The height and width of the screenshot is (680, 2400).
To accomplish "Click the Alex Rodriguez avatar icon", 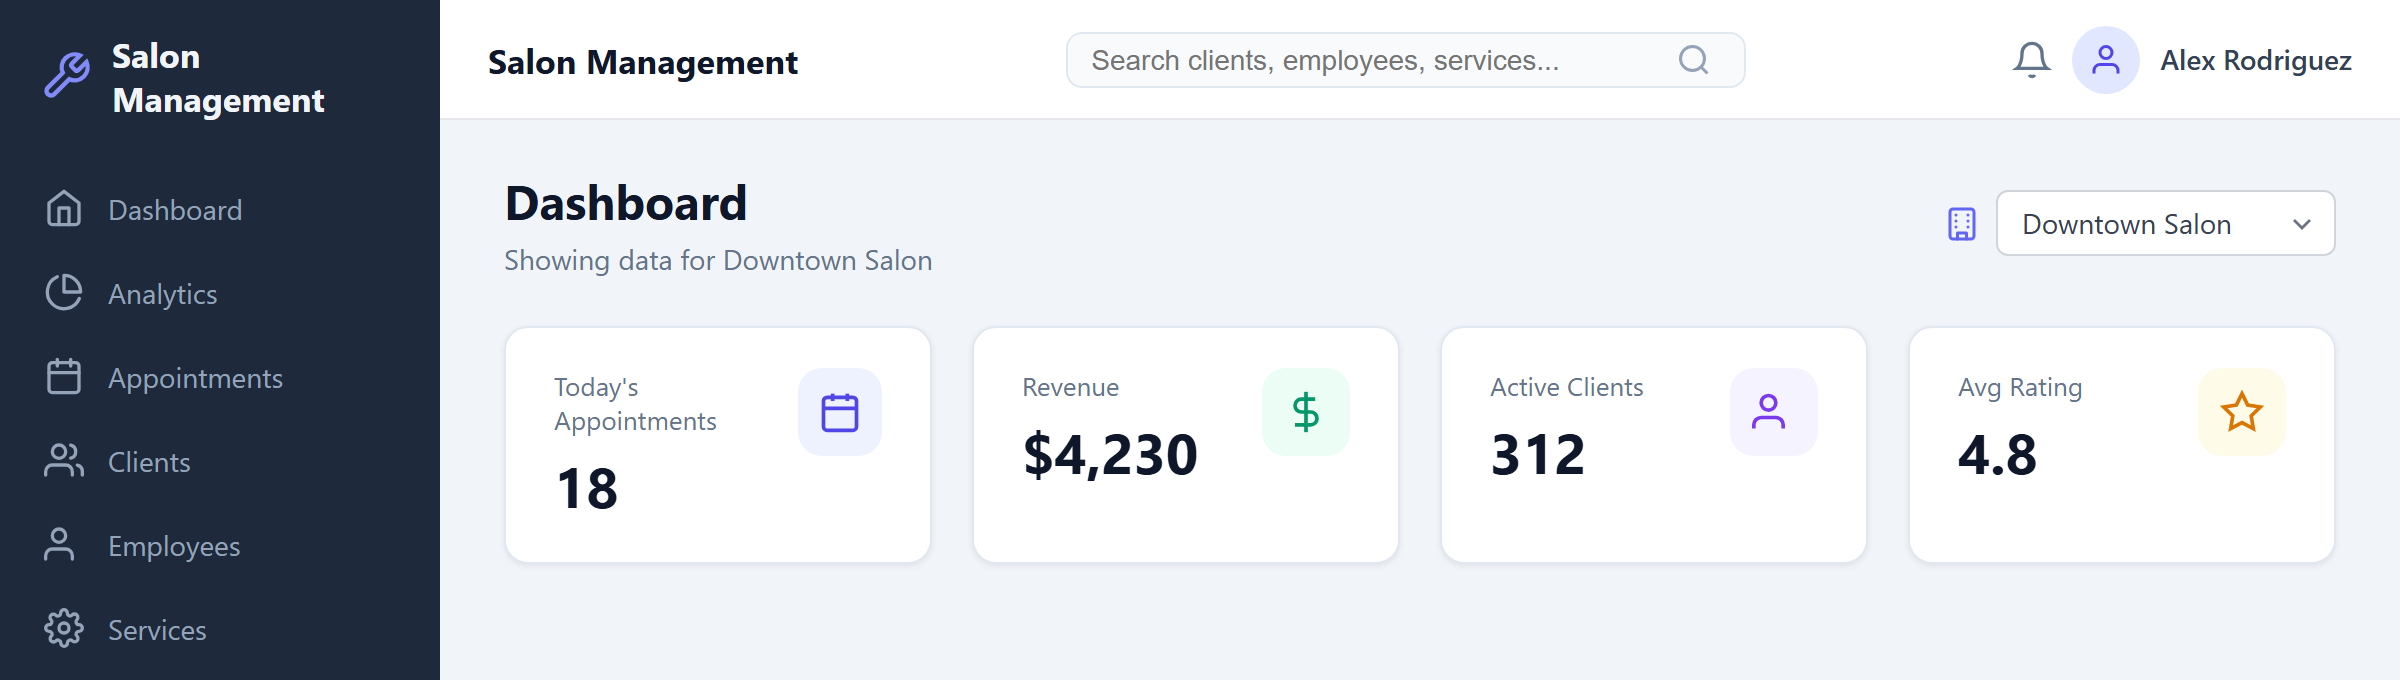I will coord(2106,60).
